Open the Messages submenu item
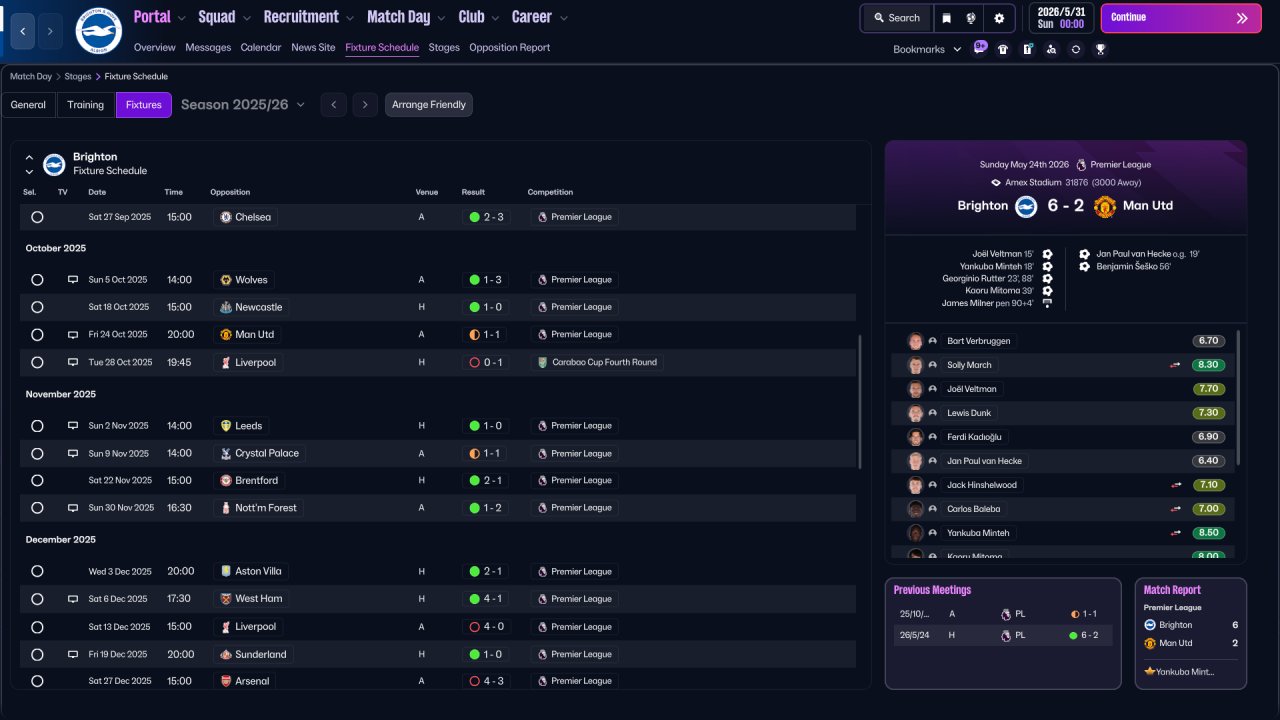1280x720 pixels. [x=208, y=47]
